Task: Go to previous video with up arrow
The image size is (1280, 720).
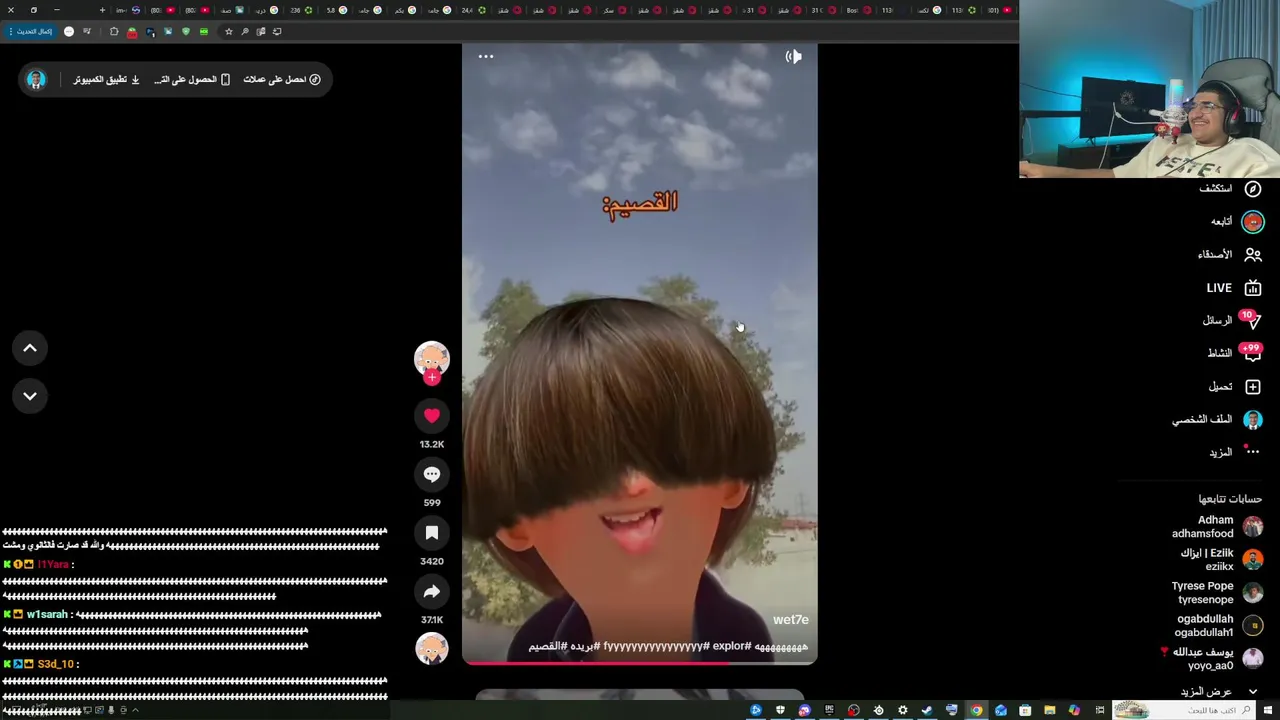Action: [30, 348]
